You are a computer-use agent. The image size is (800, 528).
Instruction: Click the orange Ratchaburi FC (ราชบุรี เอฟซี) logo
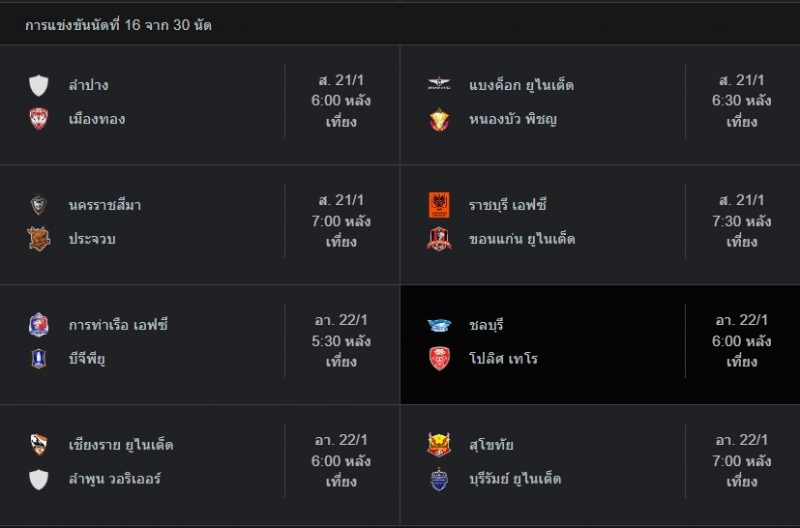(x=439, y=205)
